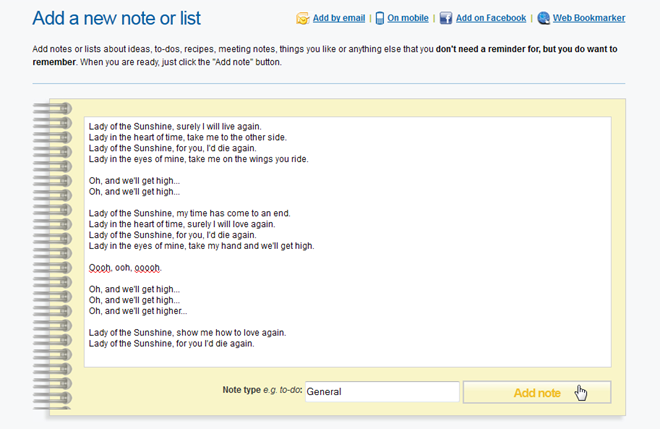Click the Facebook logo icon
Viewport: 660px width, 429px height.
pyautogui.click(x=446, y=18)
